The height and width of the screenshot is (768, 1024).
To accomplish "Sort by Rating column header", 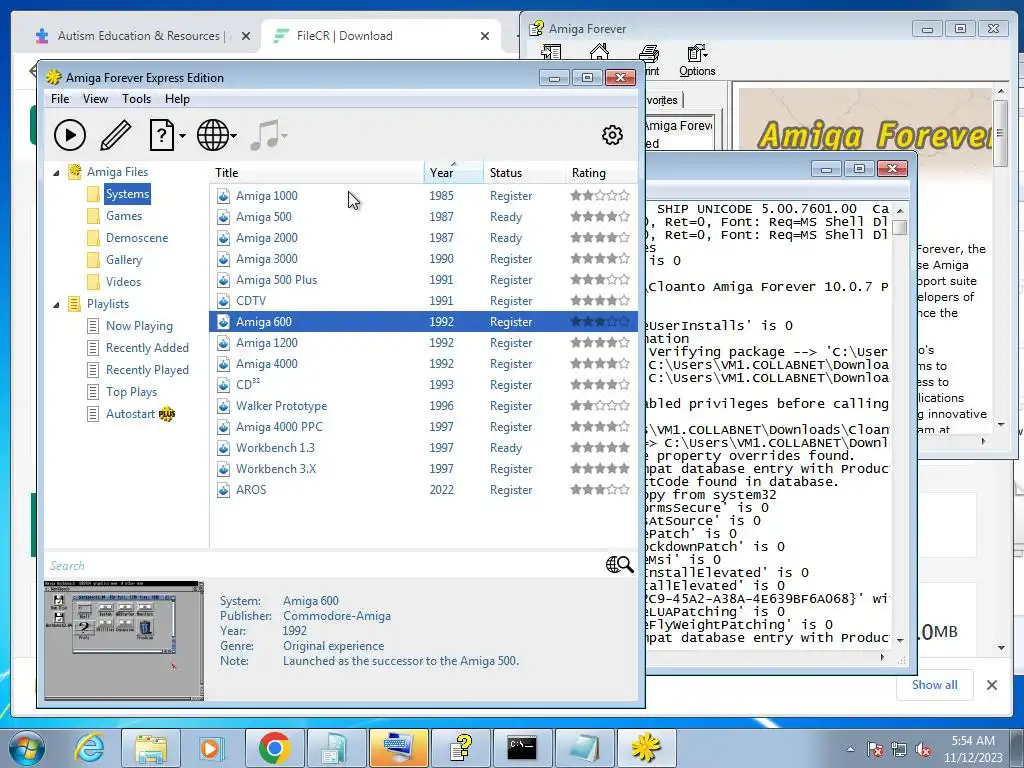I will [x=601, y=172].
